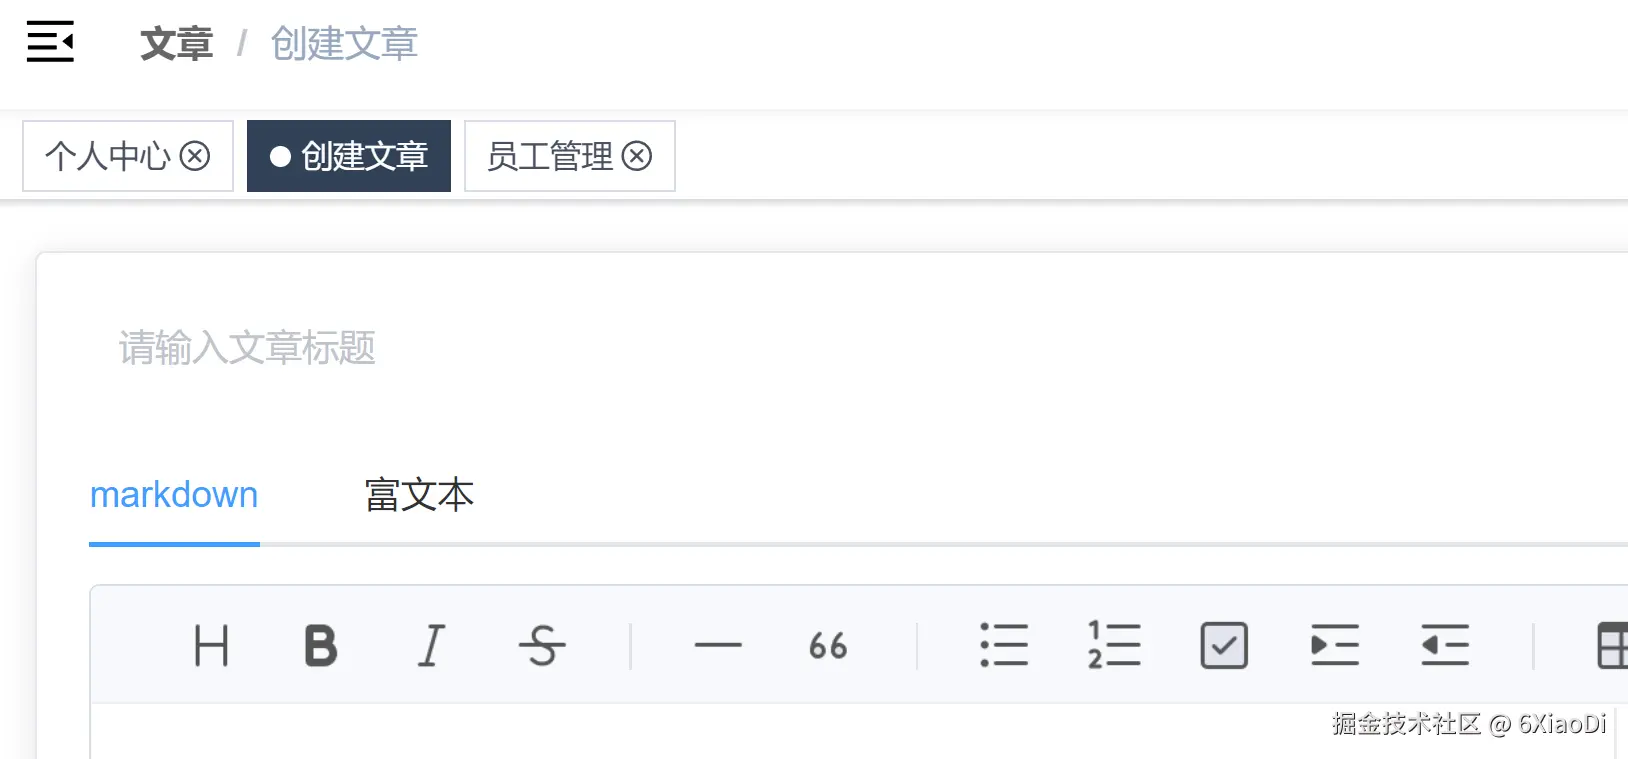
Task: Insert a table using the table icon
Action: [x=1612, y=645]
